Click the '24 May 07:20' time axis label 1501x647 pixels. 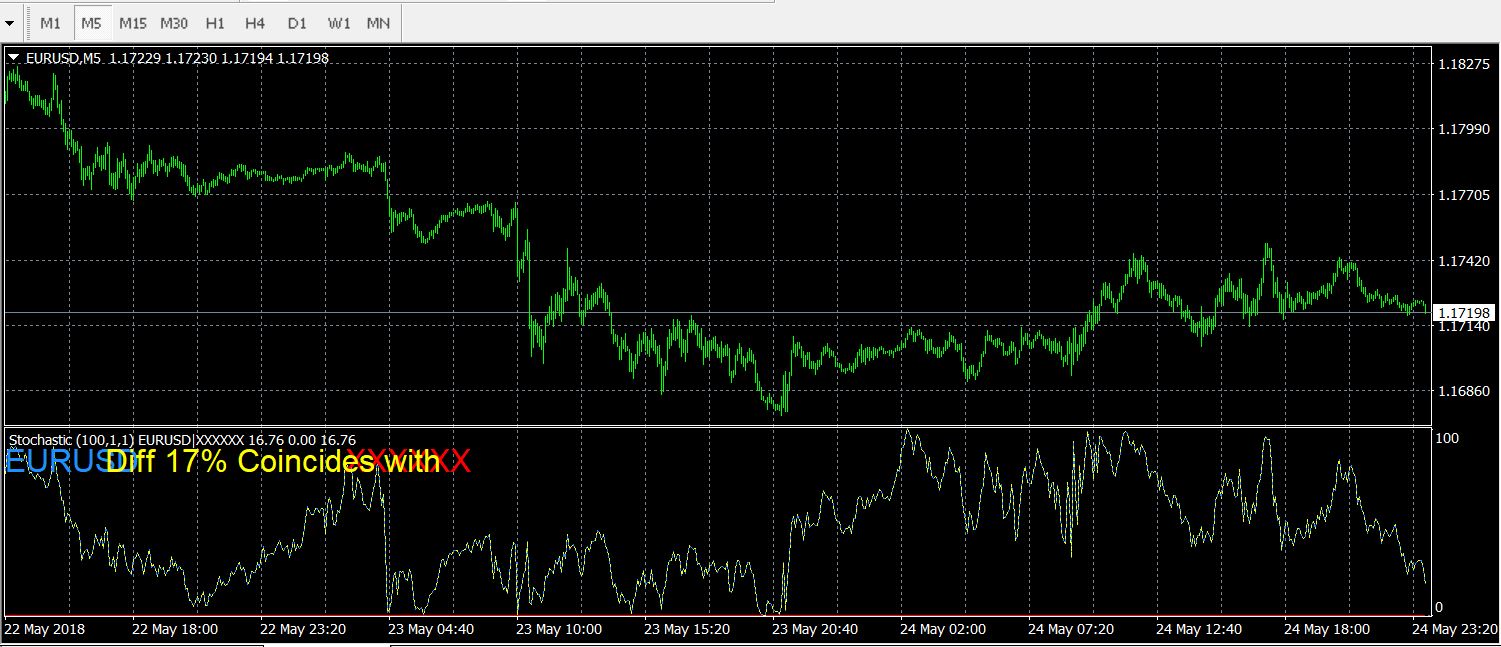[1071, 629]
